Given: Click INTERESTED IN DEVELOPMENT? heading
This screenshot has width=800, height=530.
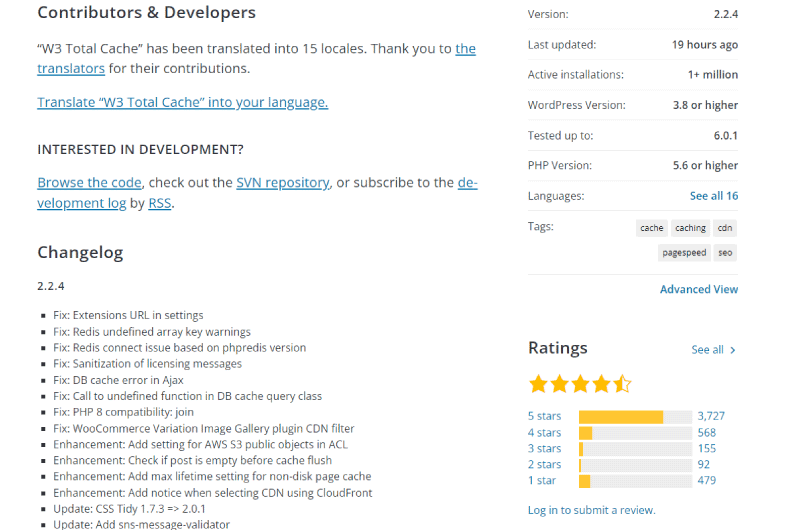Looking at the screenshot, I should (140, 149).
